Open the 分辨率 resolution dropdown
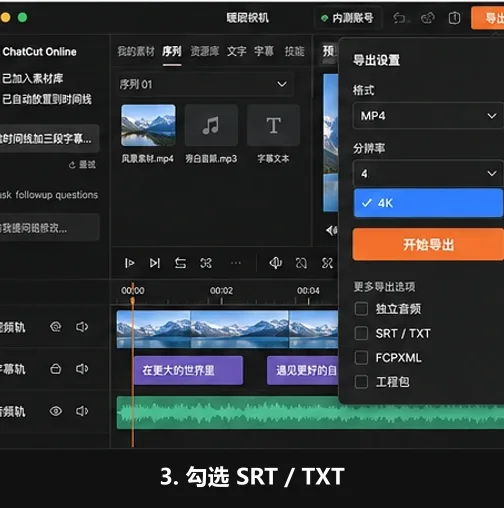Screen dimensions: 504x508 428,173
